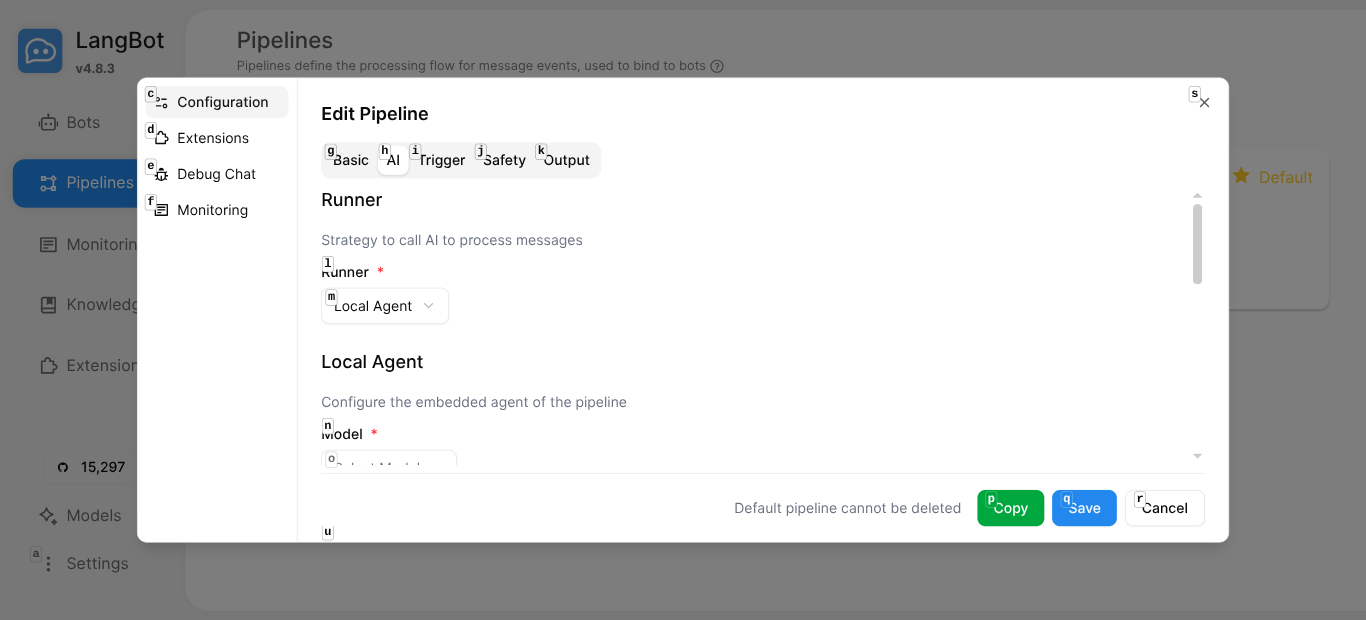Screen dimensions: 1366x620
Task: Select the Configuration panel icon
Action: point(160,101)
